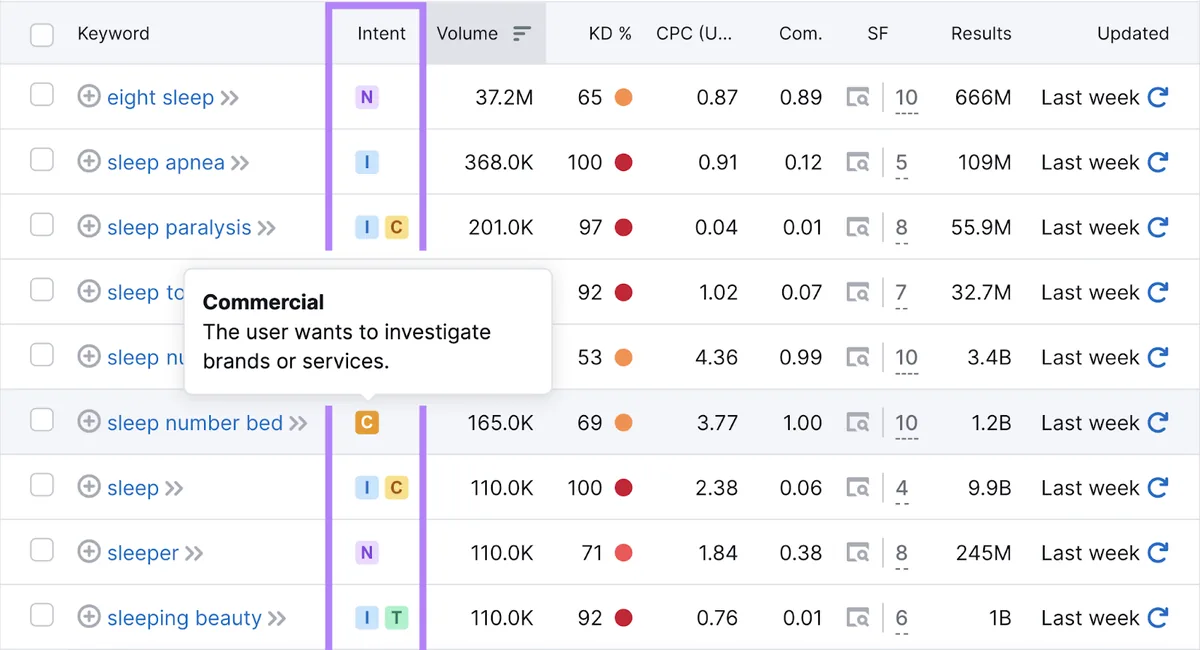The height and width of the screenshot is (650, 1200).
Task: Refresh metrics for 'sleep number bed'
Action: click(1158, 423)
